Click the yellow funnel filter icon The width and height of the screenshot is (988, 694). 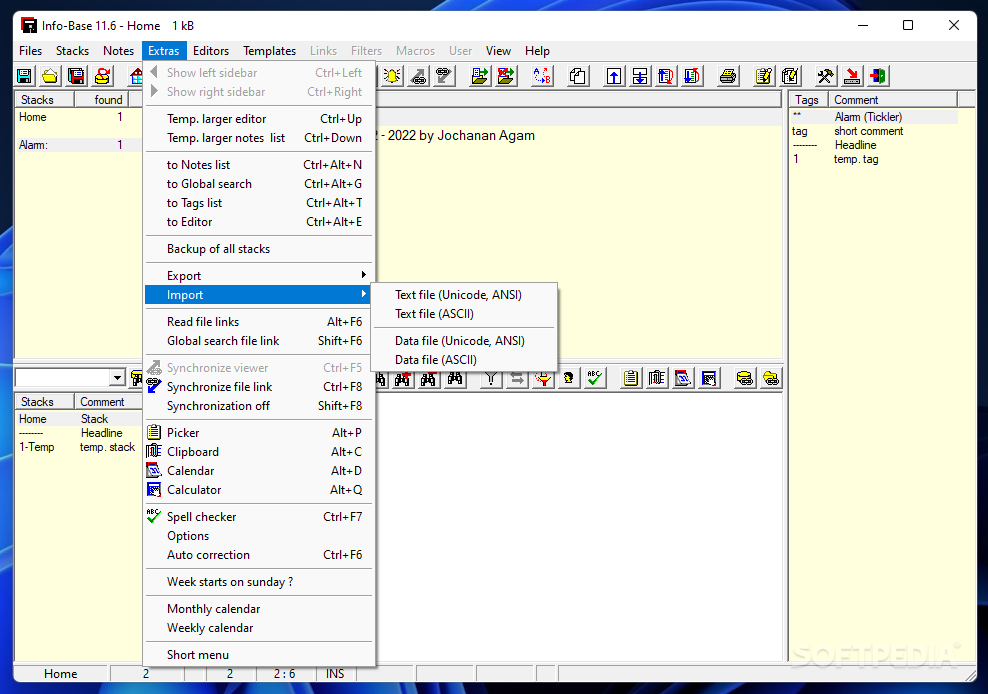click(543, 378)
